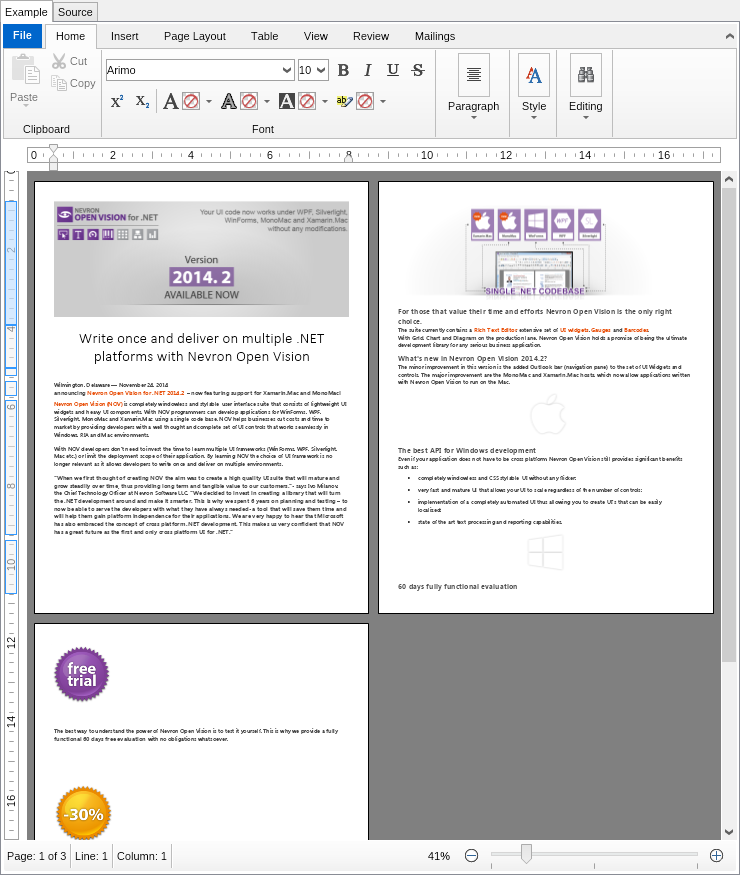Expand the Style group arrow

click(534, 118)
